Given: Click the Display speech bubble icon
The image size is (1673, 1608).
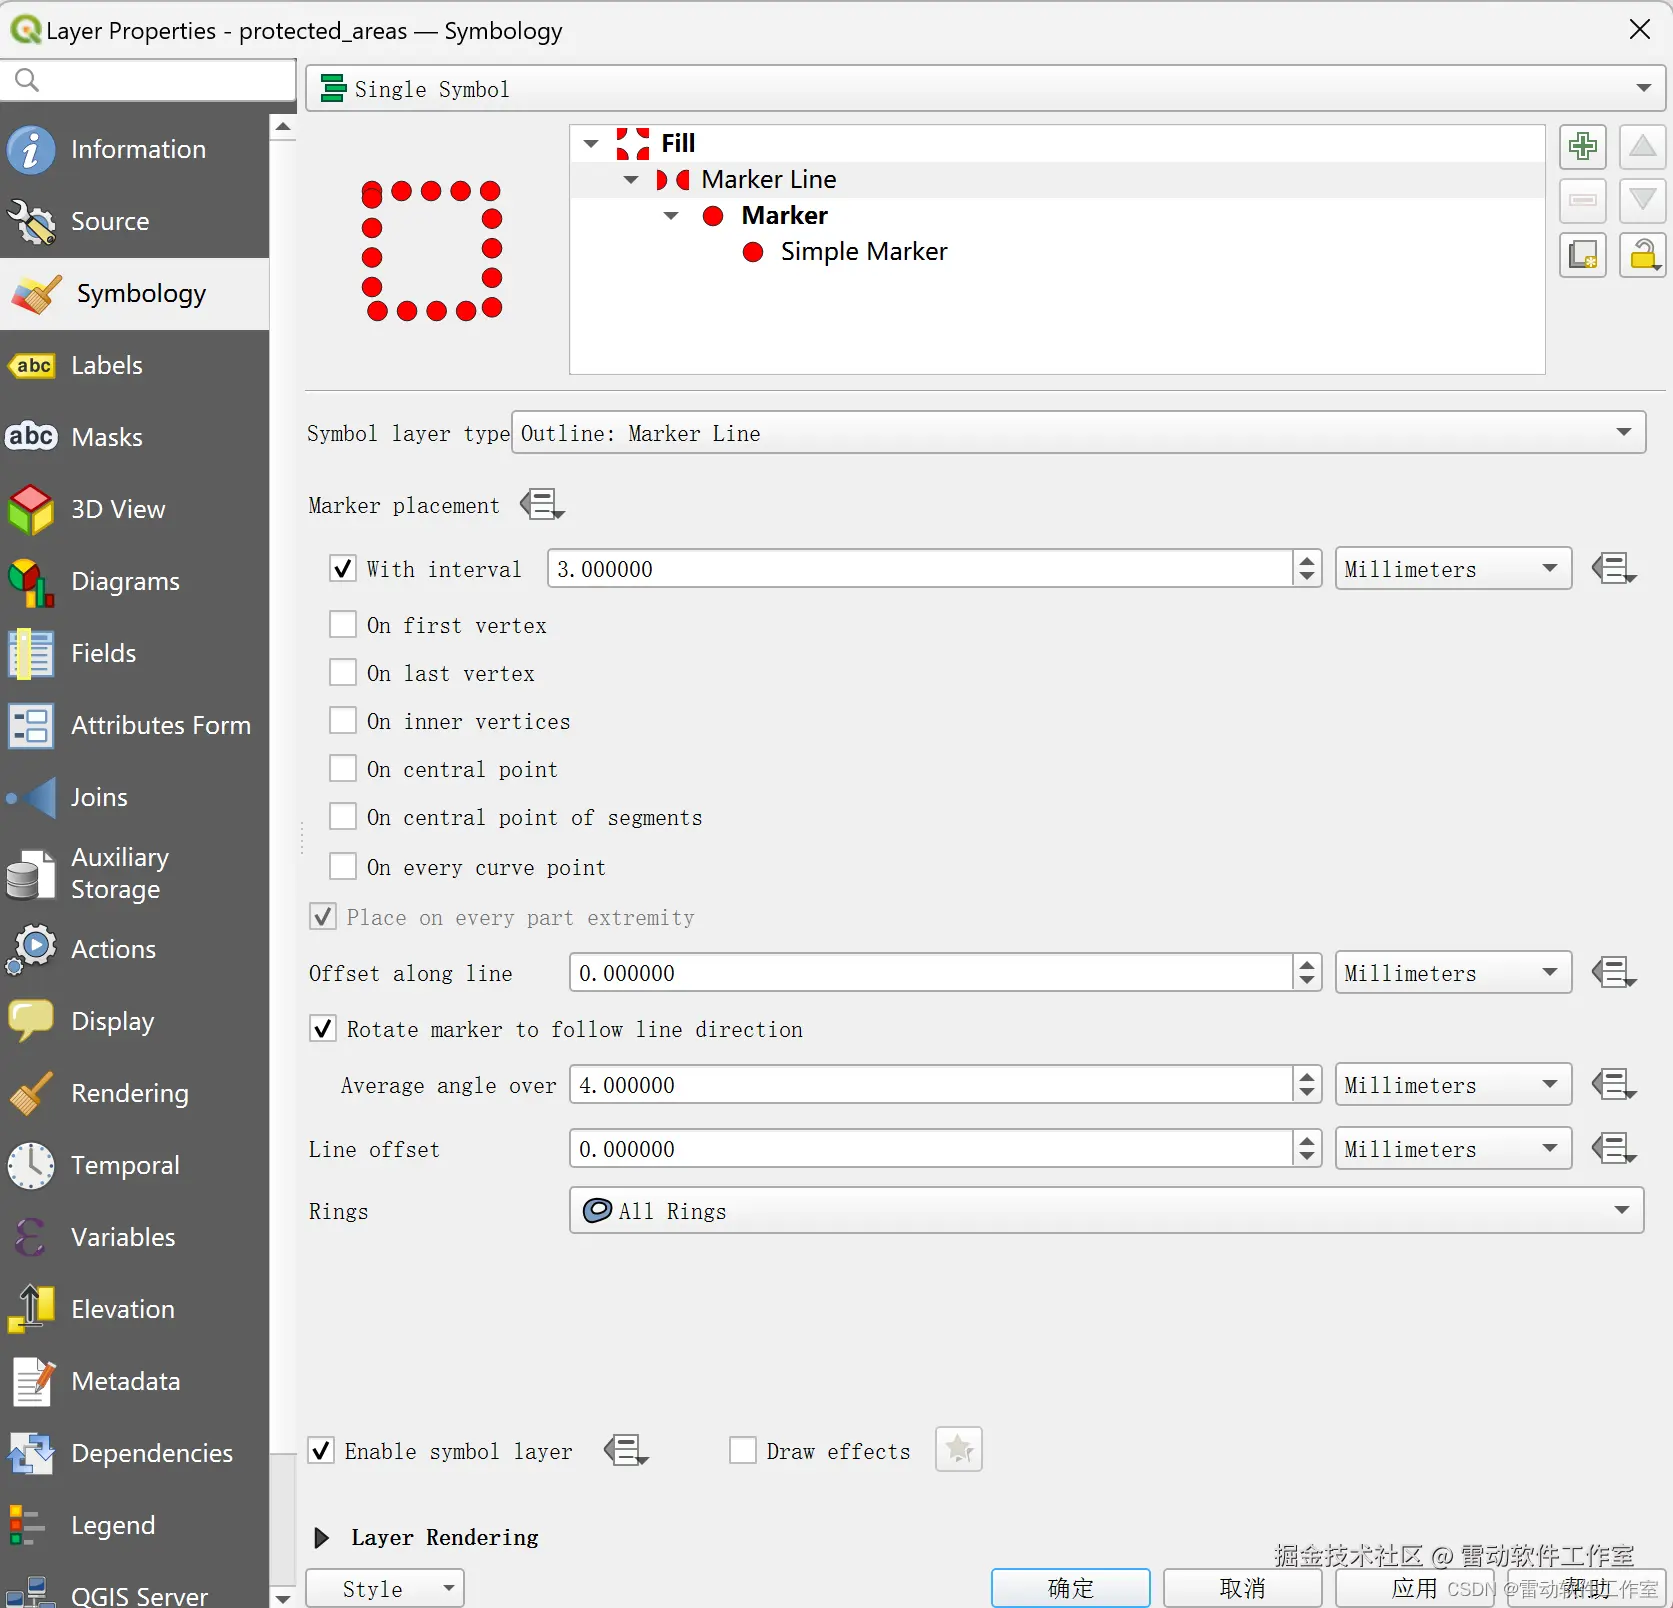Looking at the screenshot, I should pos(31,1022).
